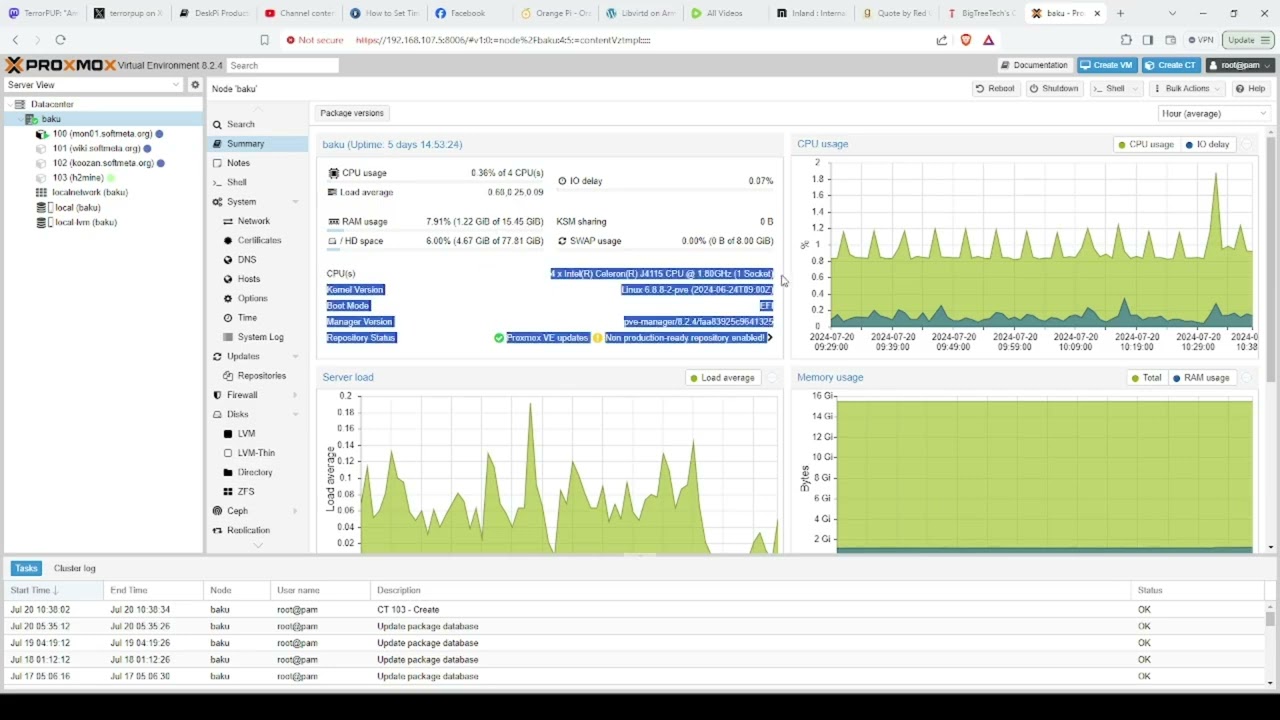Open the Bulk Actions dropdown
Viewport: 1280px width, 720px height.
coord(1187,88)
